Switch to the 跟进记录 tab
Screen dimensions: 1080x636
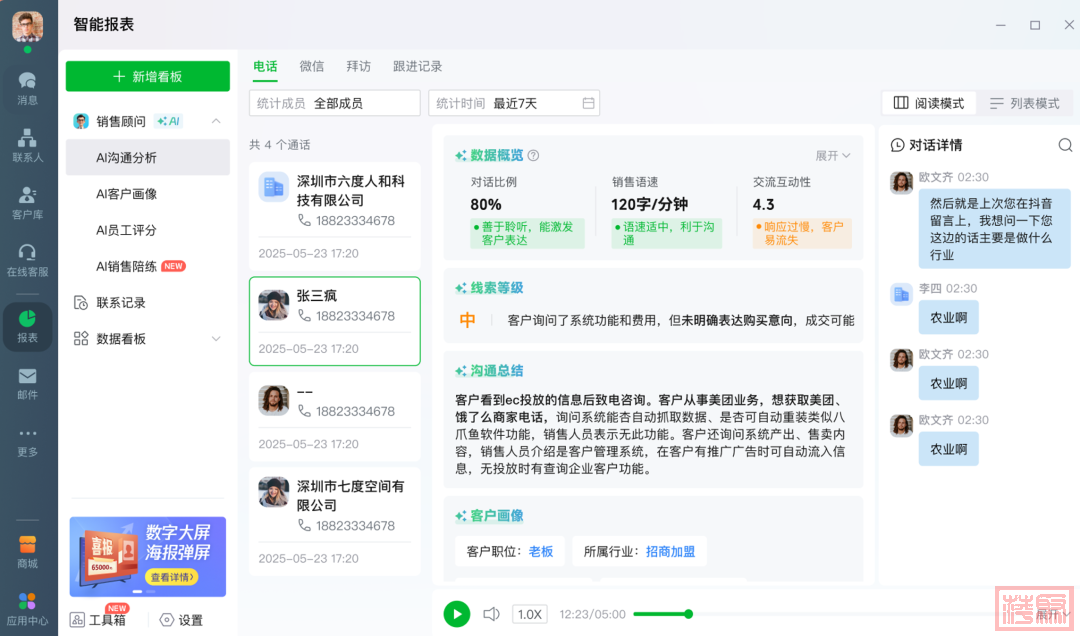point(417,66)
